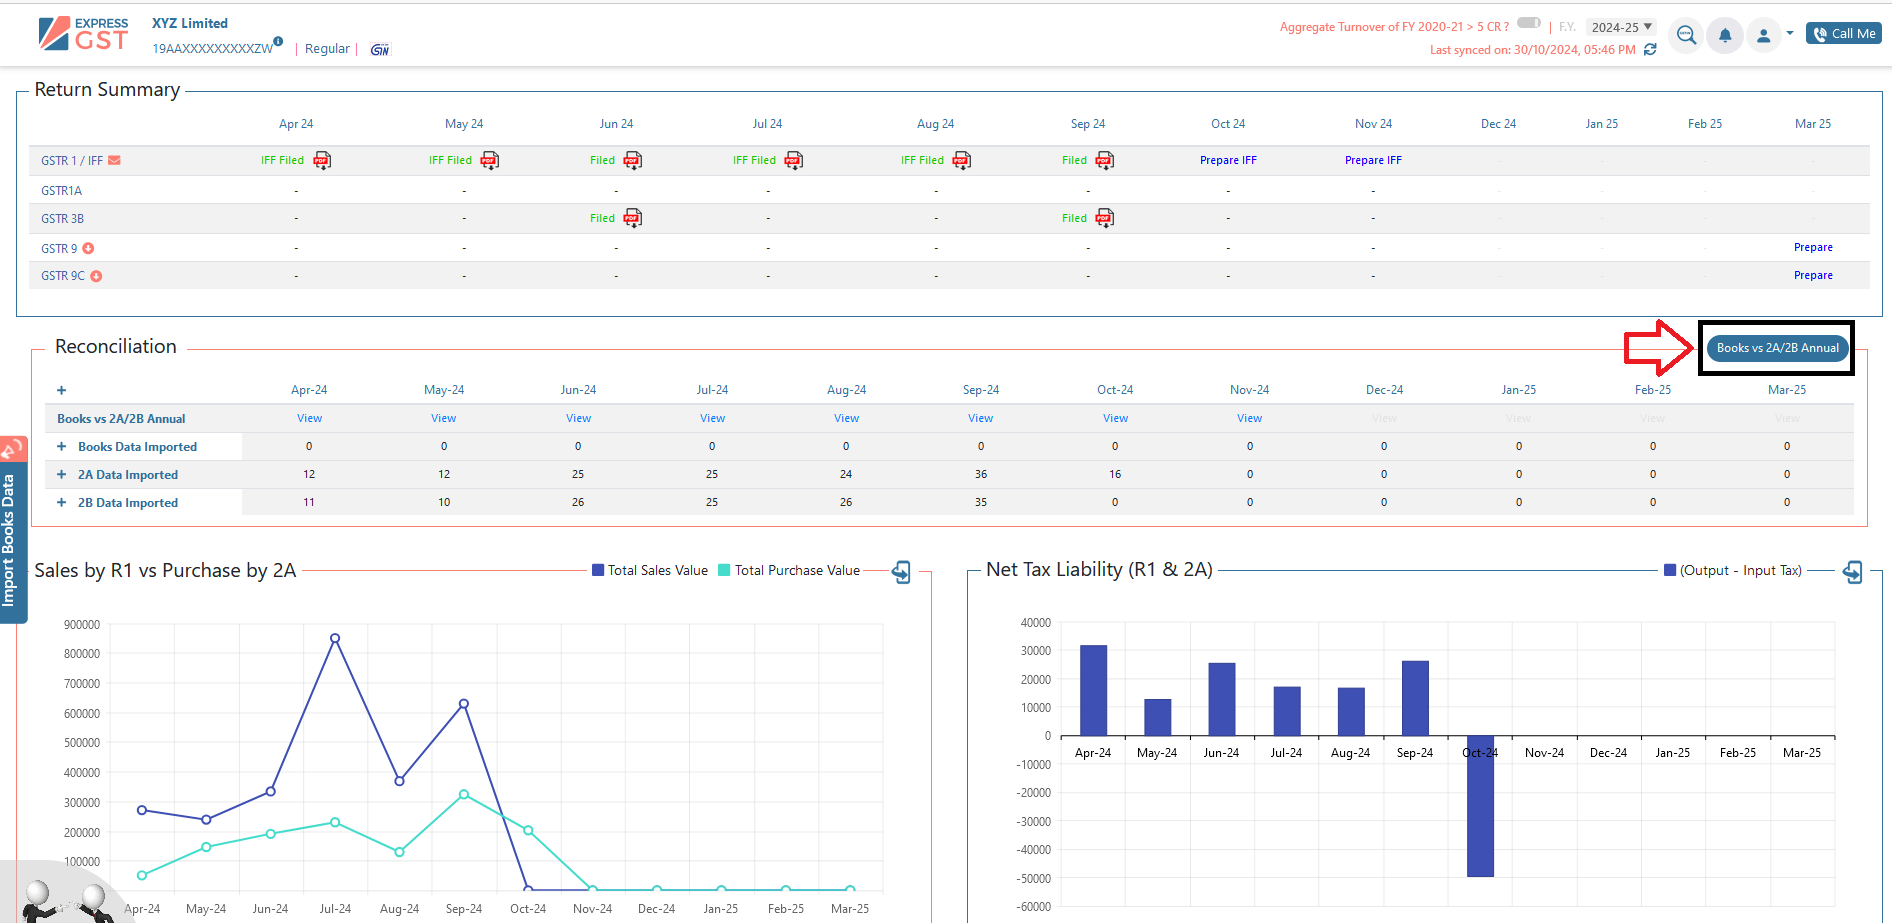The height and width of the screenshot is (923, 1892).
Task: Click Prepare IFF for Oct 24
Action: pyautogui.click(x=1228, y=160)
